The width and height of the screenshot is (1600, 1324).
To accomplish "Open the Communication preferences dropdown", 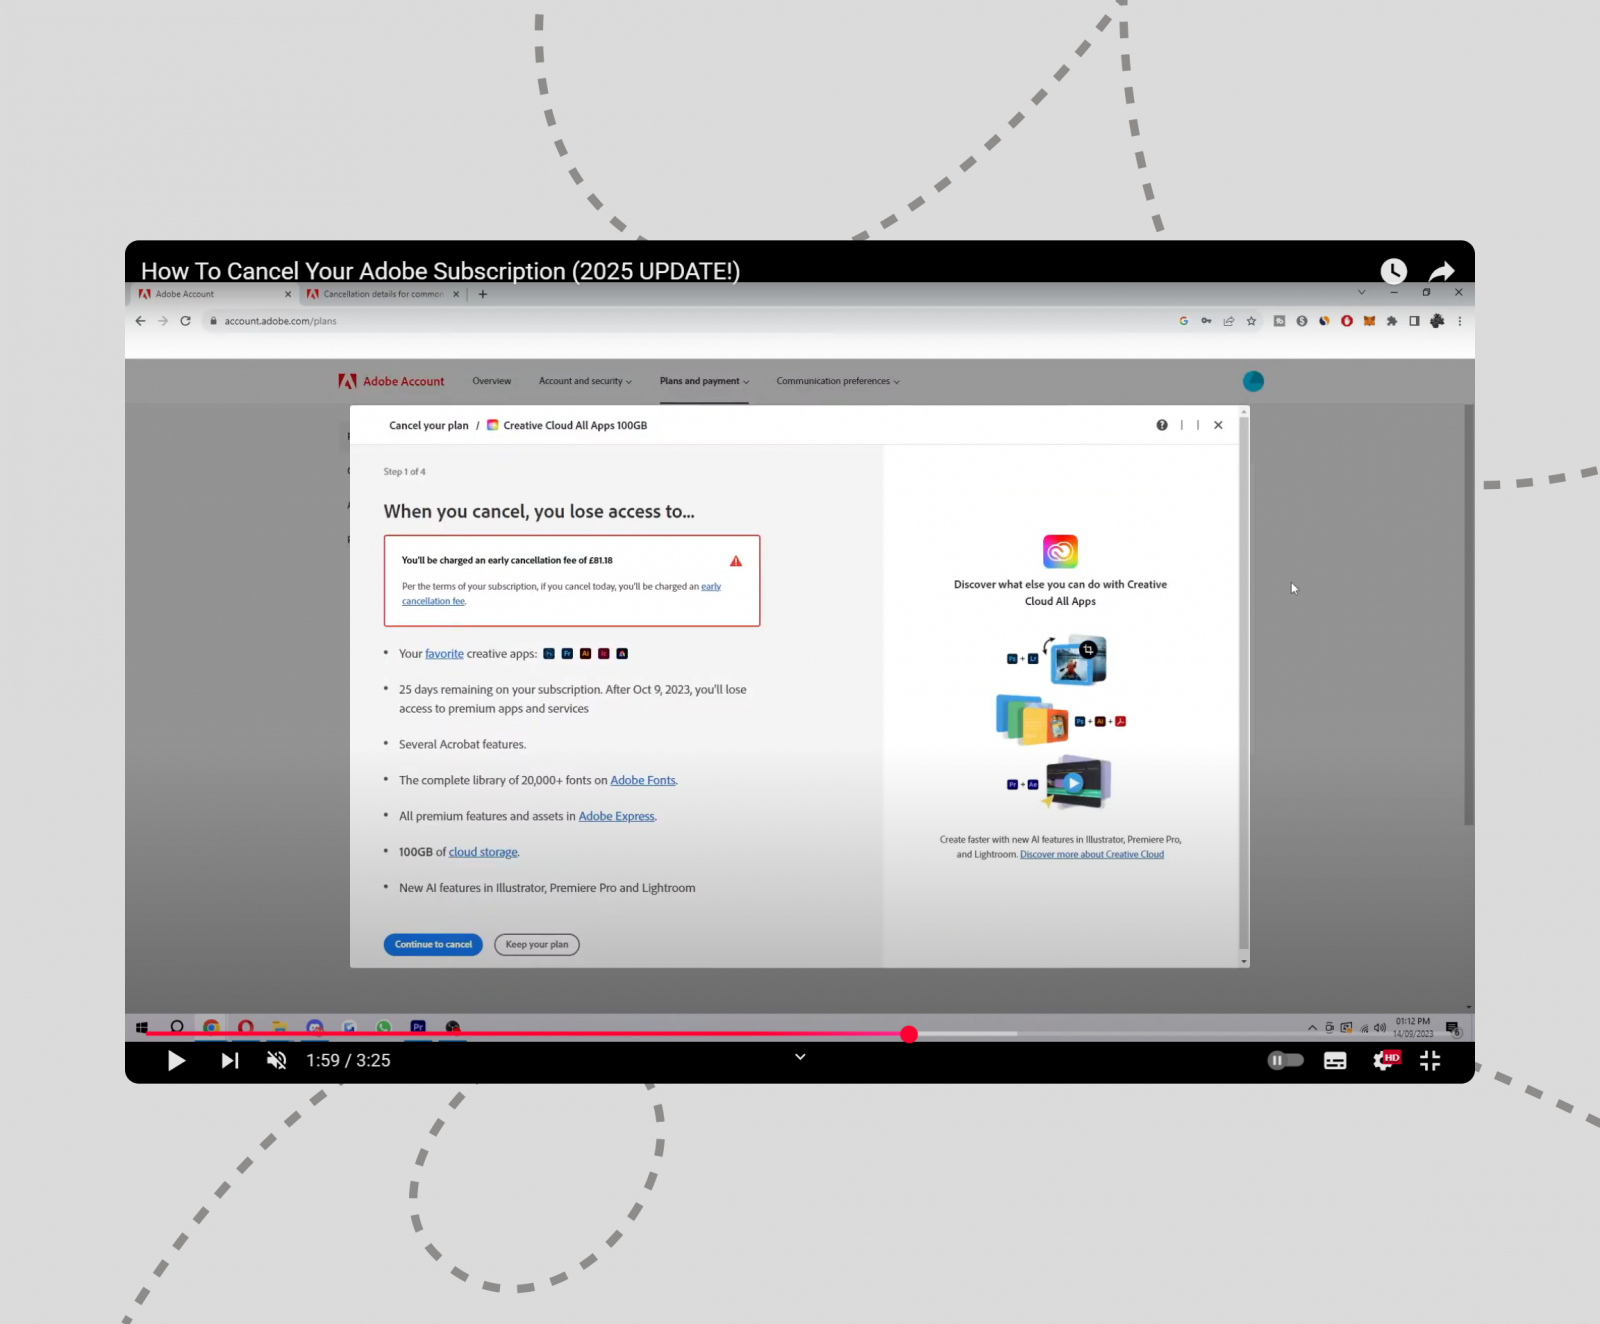I will click(837, 381).
